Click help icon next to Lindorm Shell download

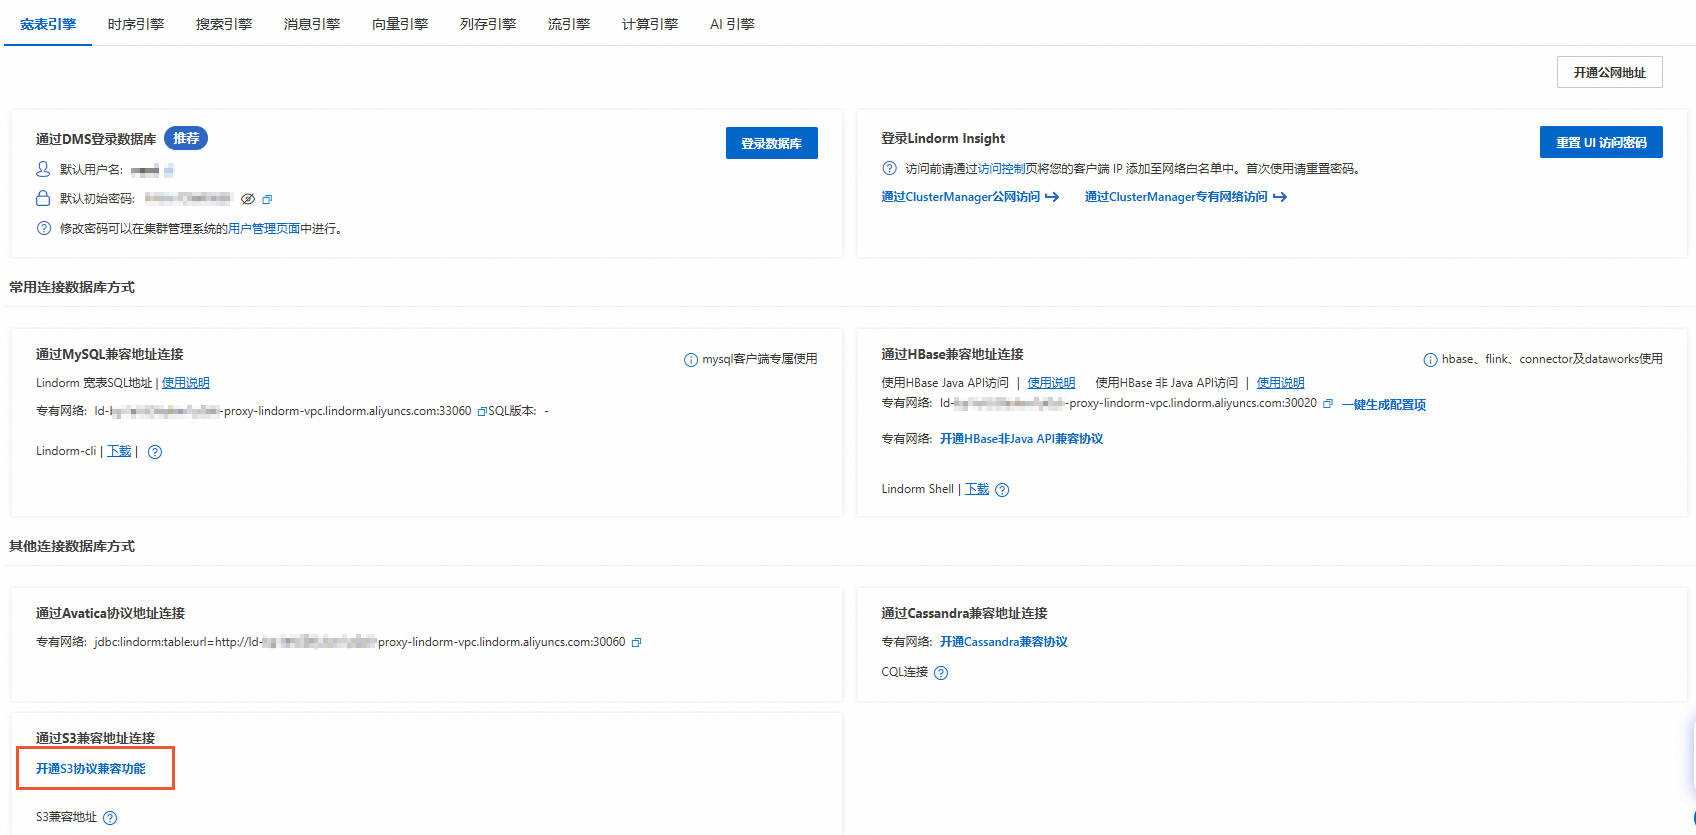1002,490
